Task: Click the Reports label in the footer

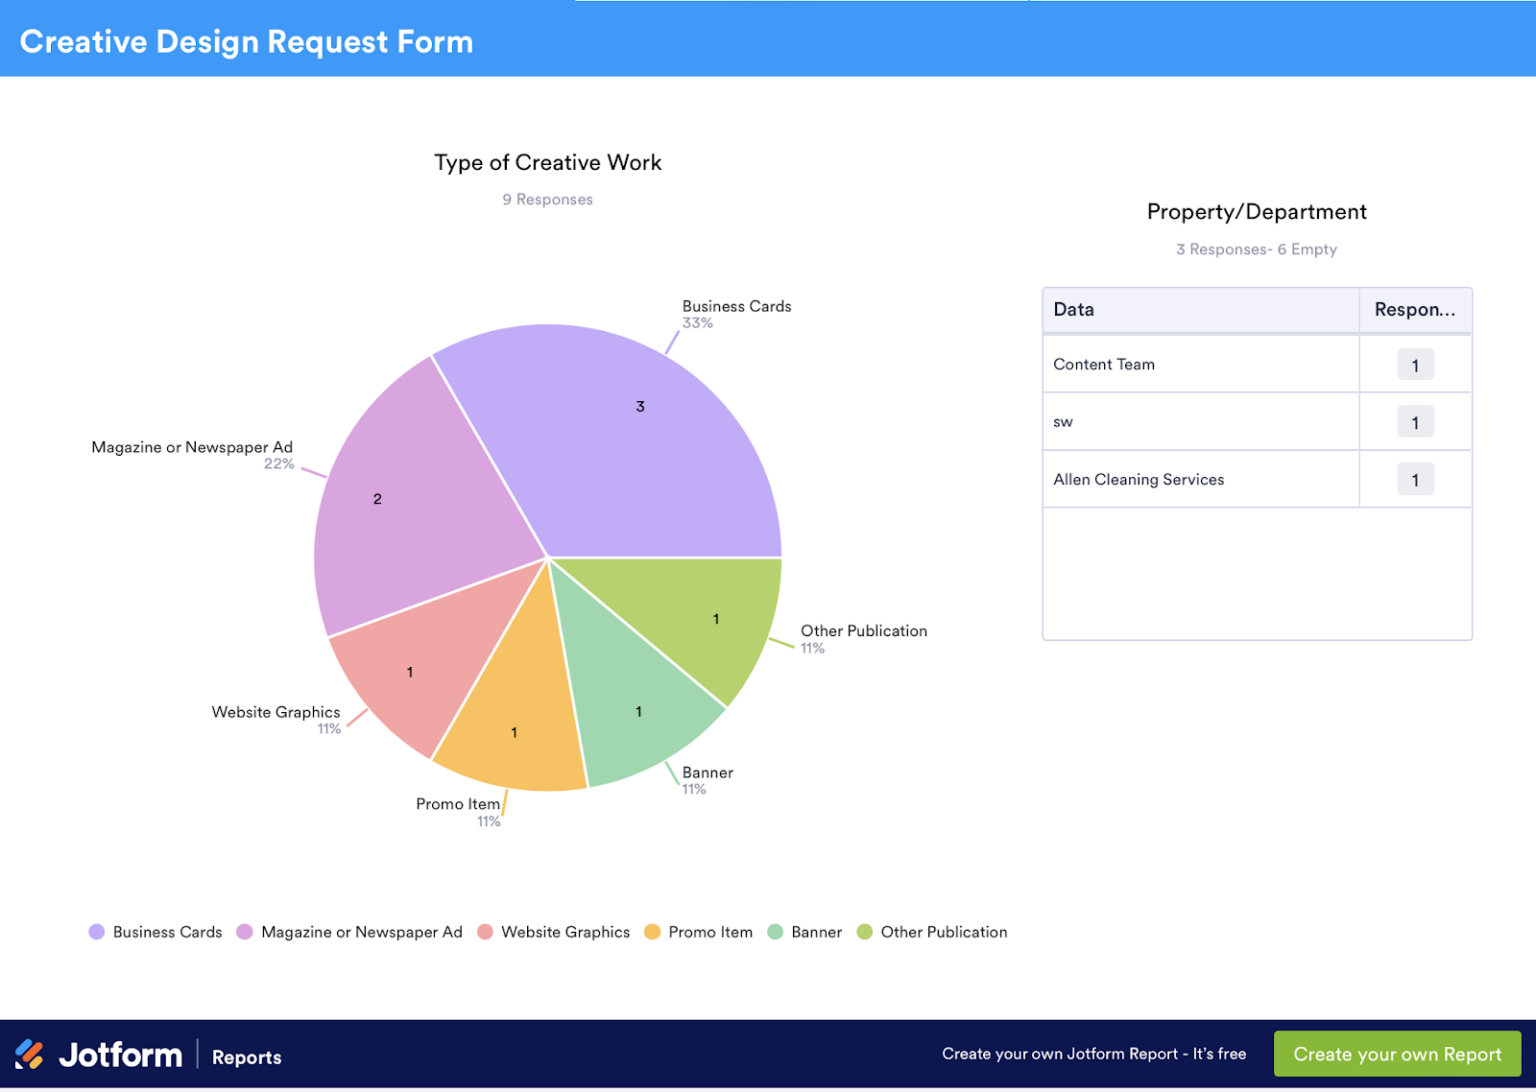Action: click(246, 1057)
